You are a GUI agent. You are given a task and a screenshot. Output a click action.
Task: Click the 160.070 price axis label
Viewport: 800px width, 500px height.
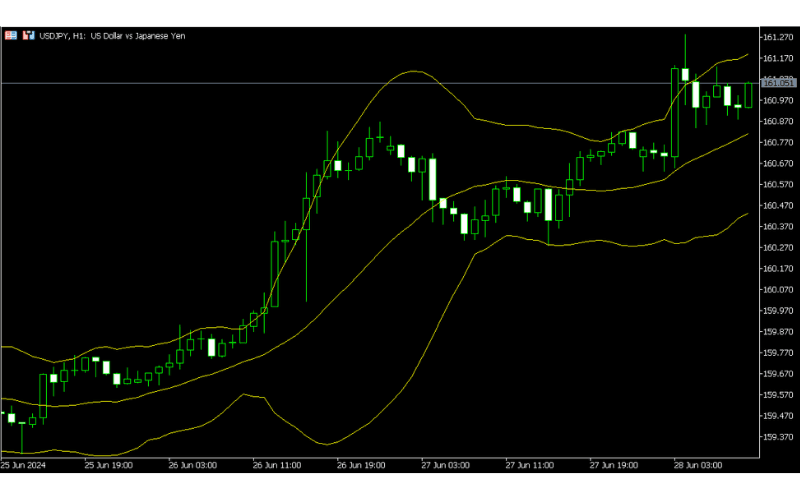click(777, 290)
